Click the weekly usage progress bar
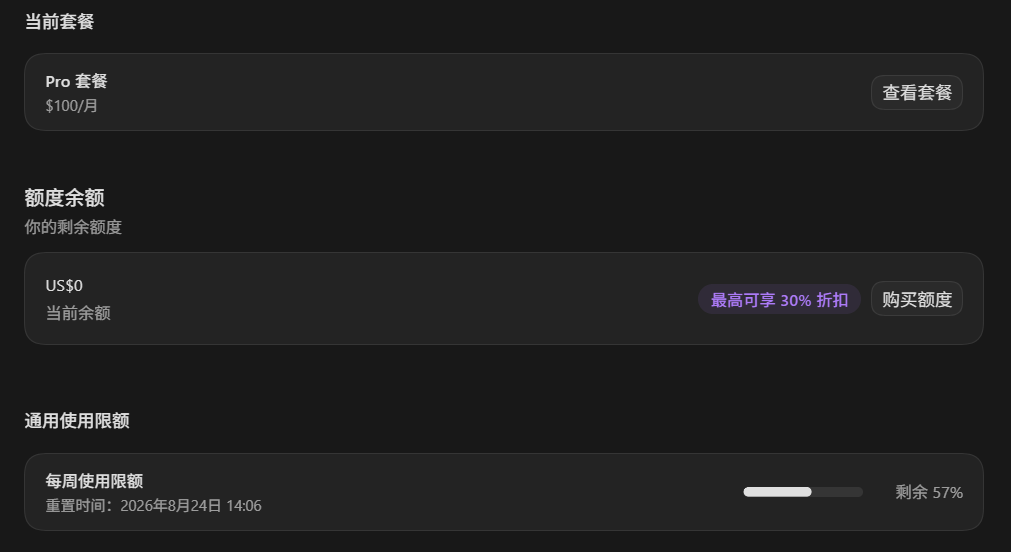This screenshot has width=1011, height=552. pyautogui.click(x=803, y=492)
